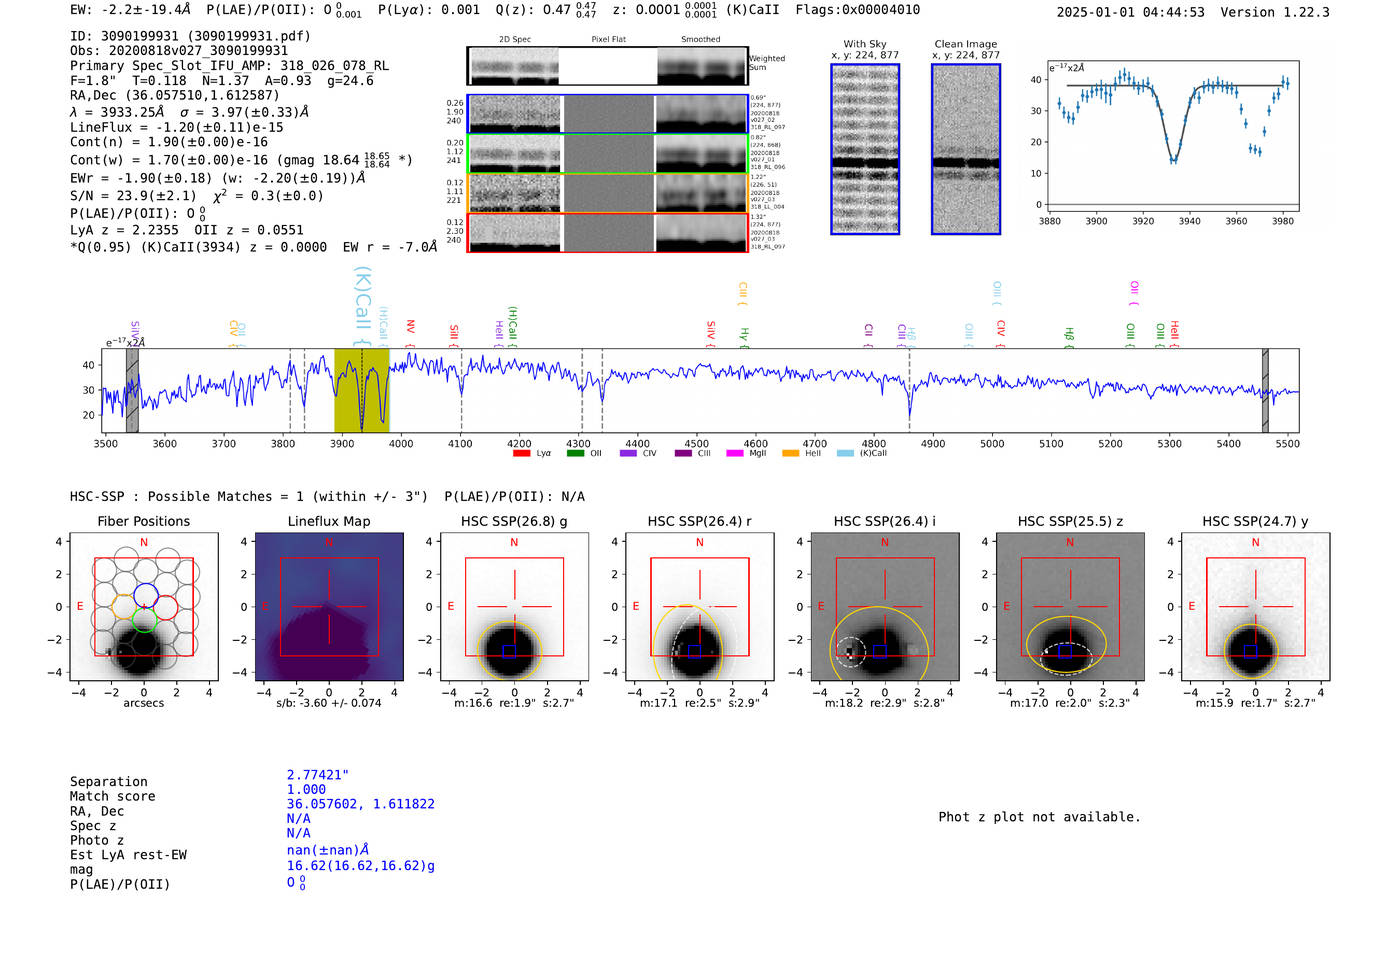This screenshot has height=953, width=1400.
Task: Click the 'Version 1.22.3' label
Action: (1275, 12)
